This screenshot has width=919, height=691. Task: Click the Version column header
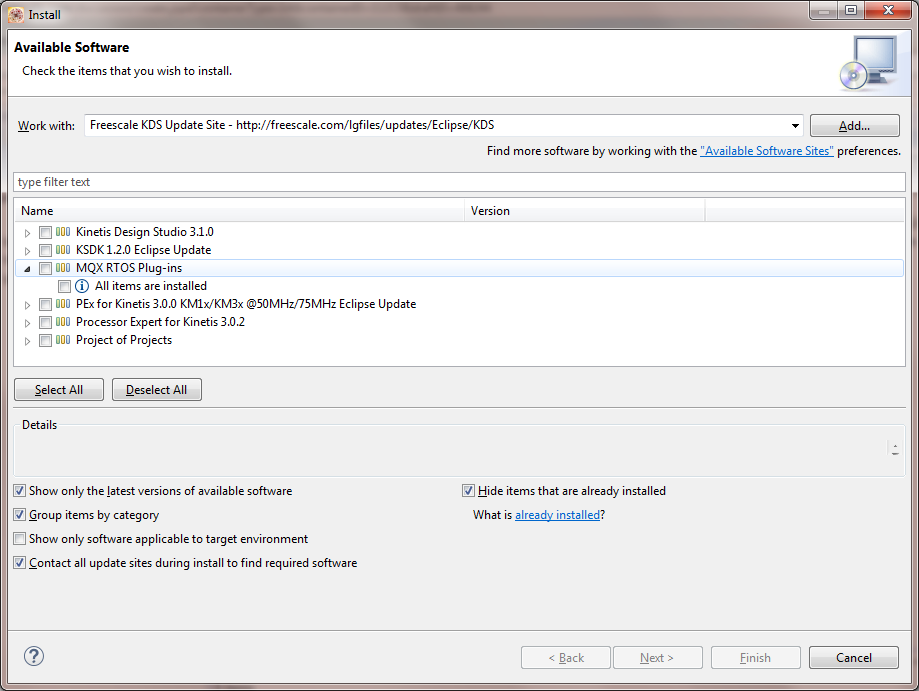click(x=585, y=210)
